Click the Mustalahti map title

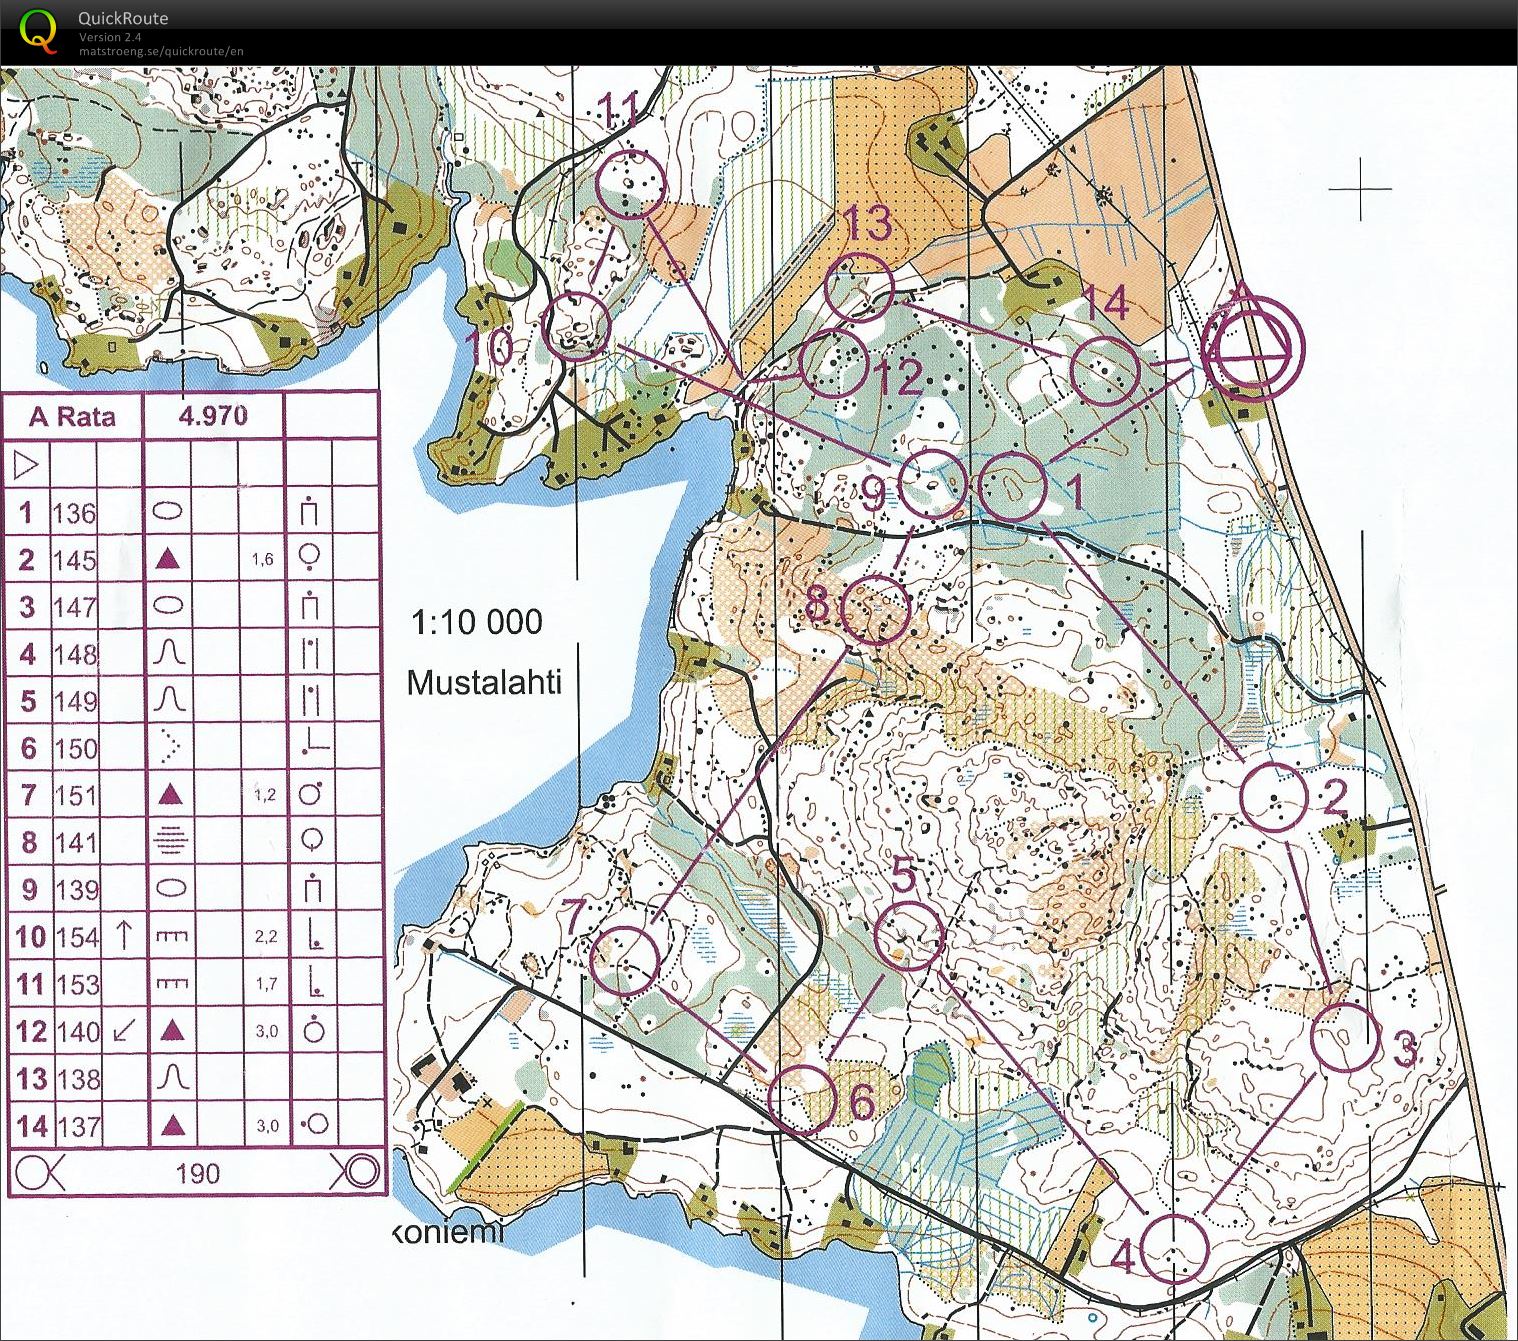484,683
